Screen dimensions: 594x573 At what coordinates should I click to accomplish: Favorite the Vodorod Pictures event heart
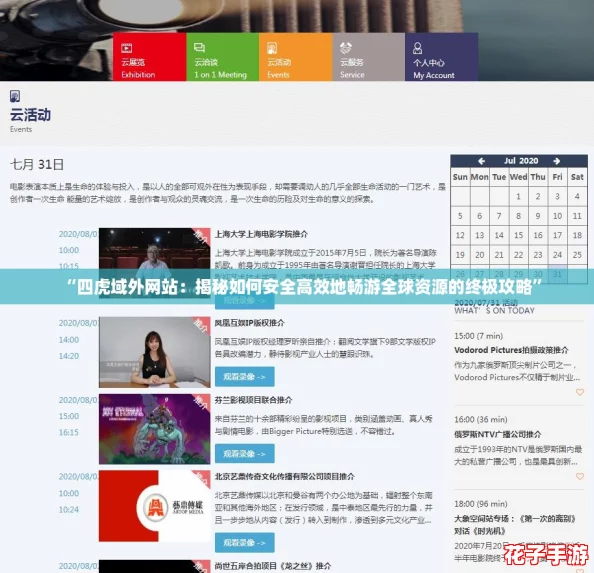point(580,392)
